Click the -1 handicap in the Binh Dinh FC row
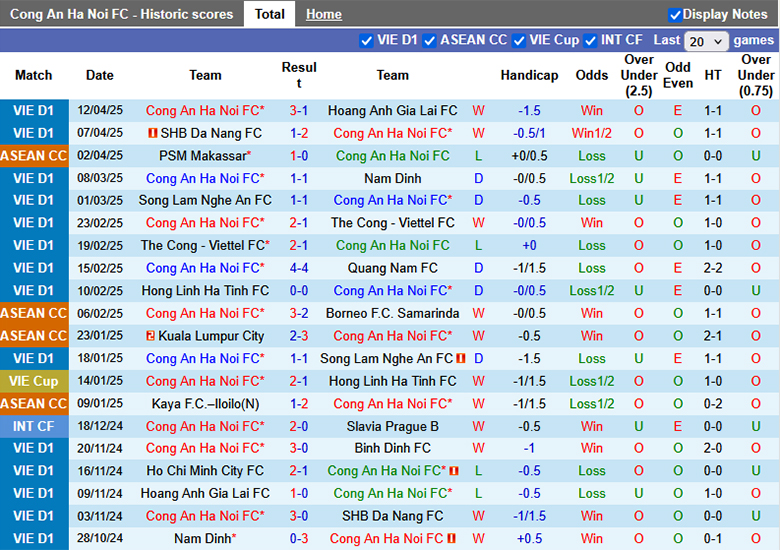The height and width of the screenshot is (550, 780). tap(529, 448)
